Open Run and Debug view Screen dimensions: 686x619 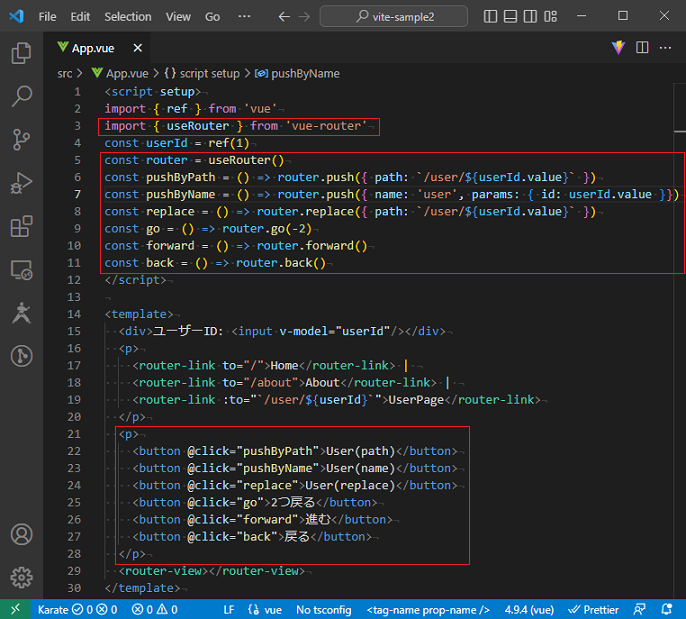pos(21,183)
